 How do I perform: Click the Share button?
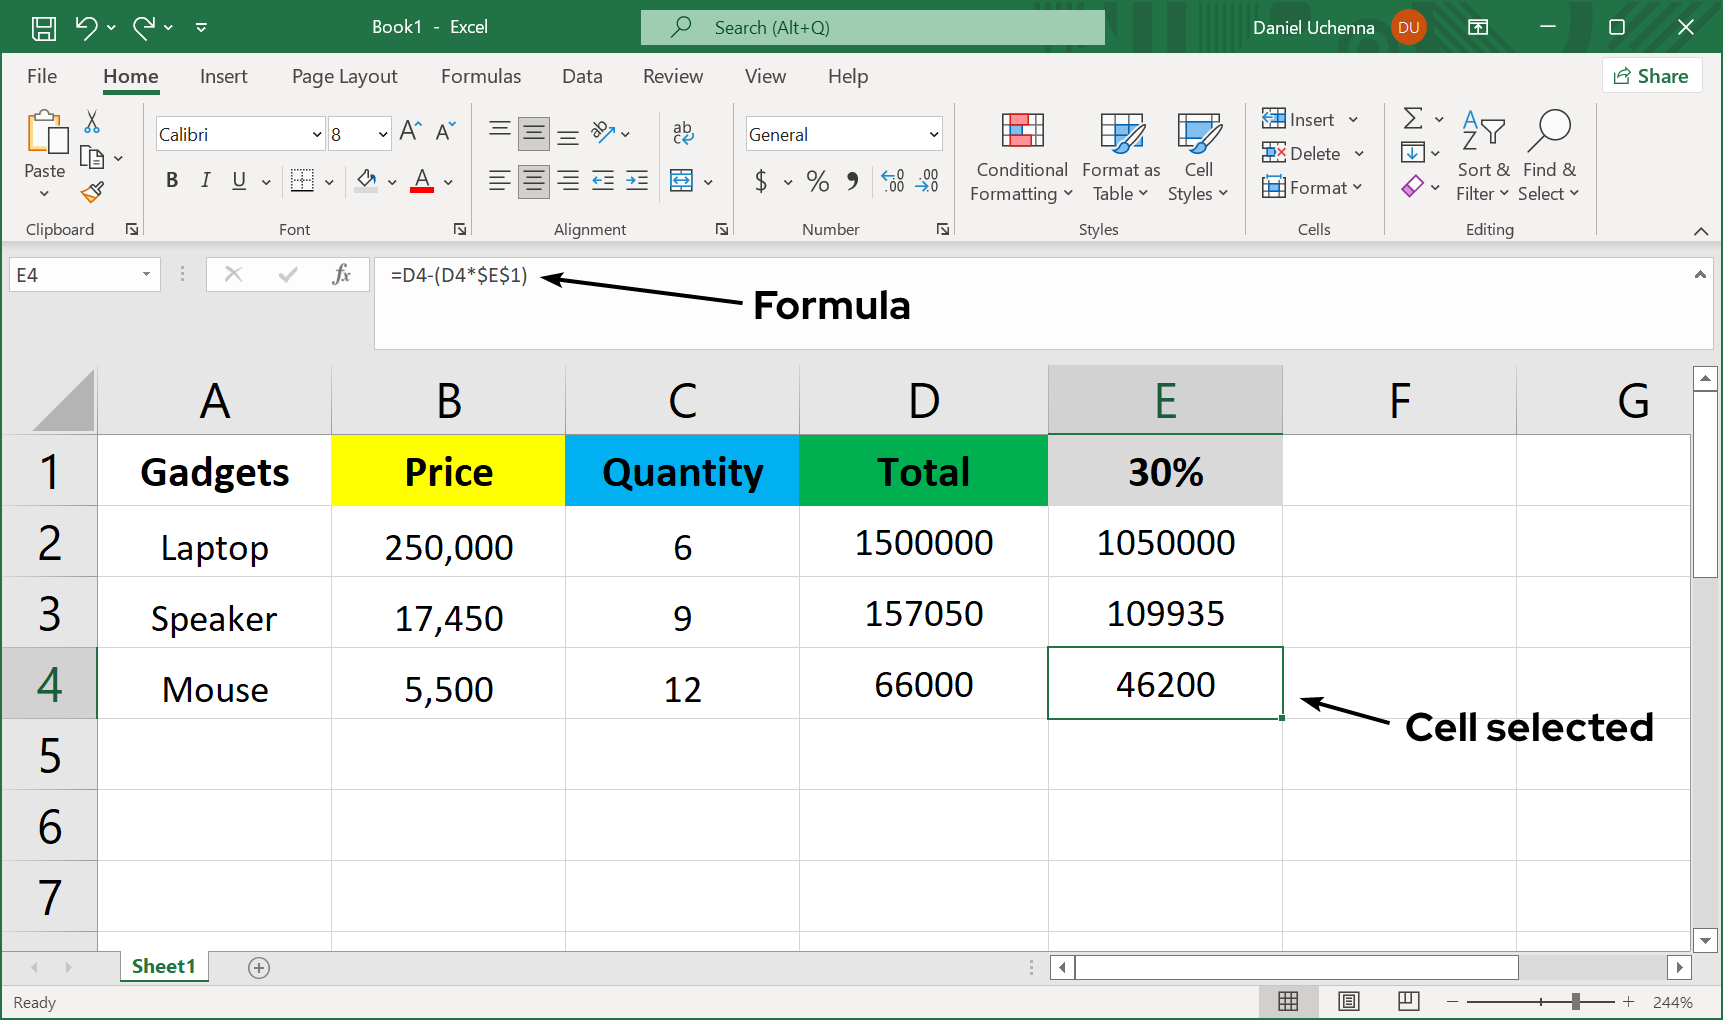[x=1651, y=77]
